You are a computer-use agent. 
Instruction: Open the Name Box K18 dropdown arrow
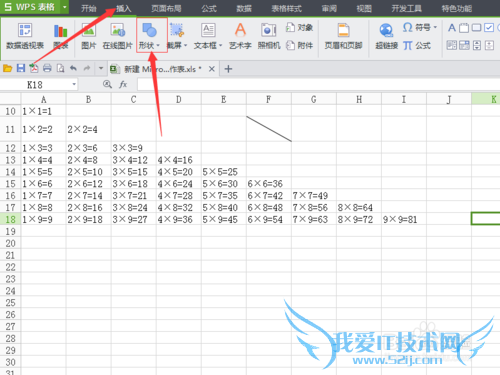pos(74,84)
